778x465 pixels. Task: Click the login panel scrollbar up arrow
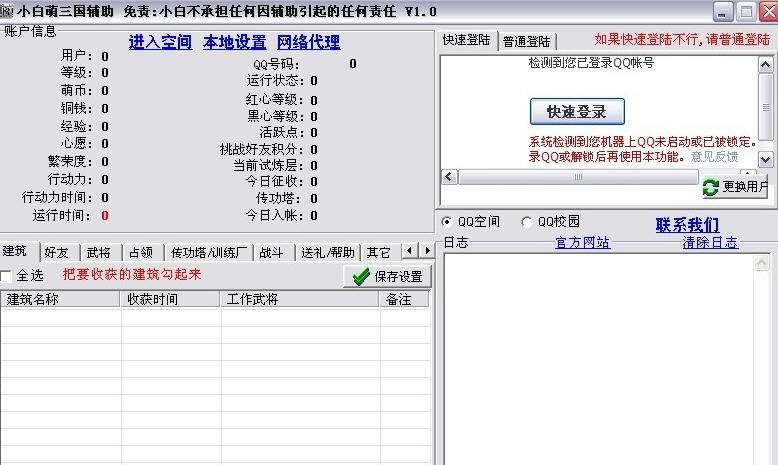click(766, 65)
